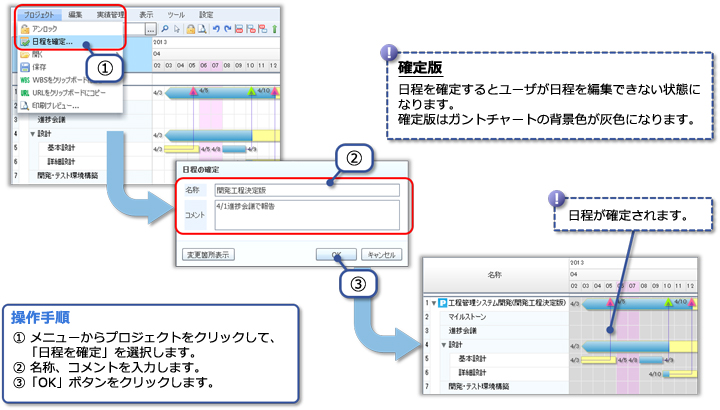Collapse the 設計 group in the confirmed chart
Image resolution: width=720 pixels, height=410 pixels.
pos(443,344)
